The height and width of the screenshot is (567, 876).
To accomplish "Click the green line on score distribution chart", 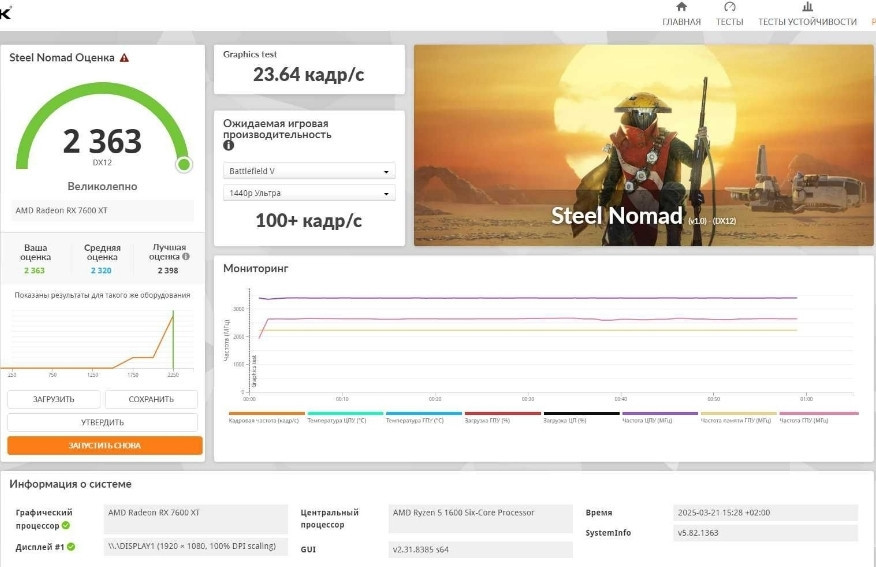I will (x=173, y=340).
